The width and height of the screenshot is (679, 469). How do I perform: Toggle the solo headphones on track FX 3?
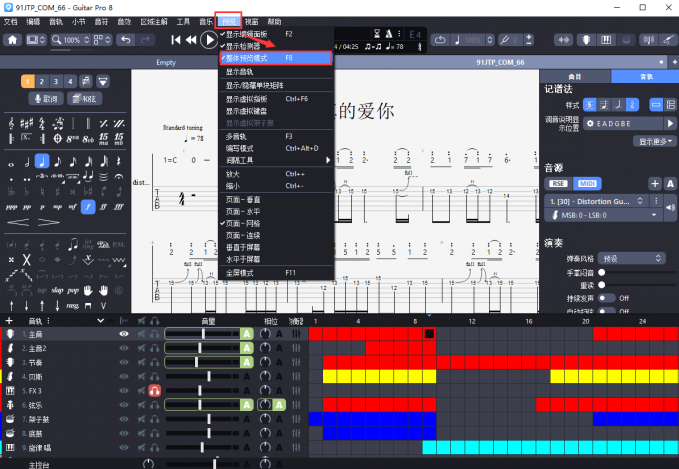coord(155,390)
